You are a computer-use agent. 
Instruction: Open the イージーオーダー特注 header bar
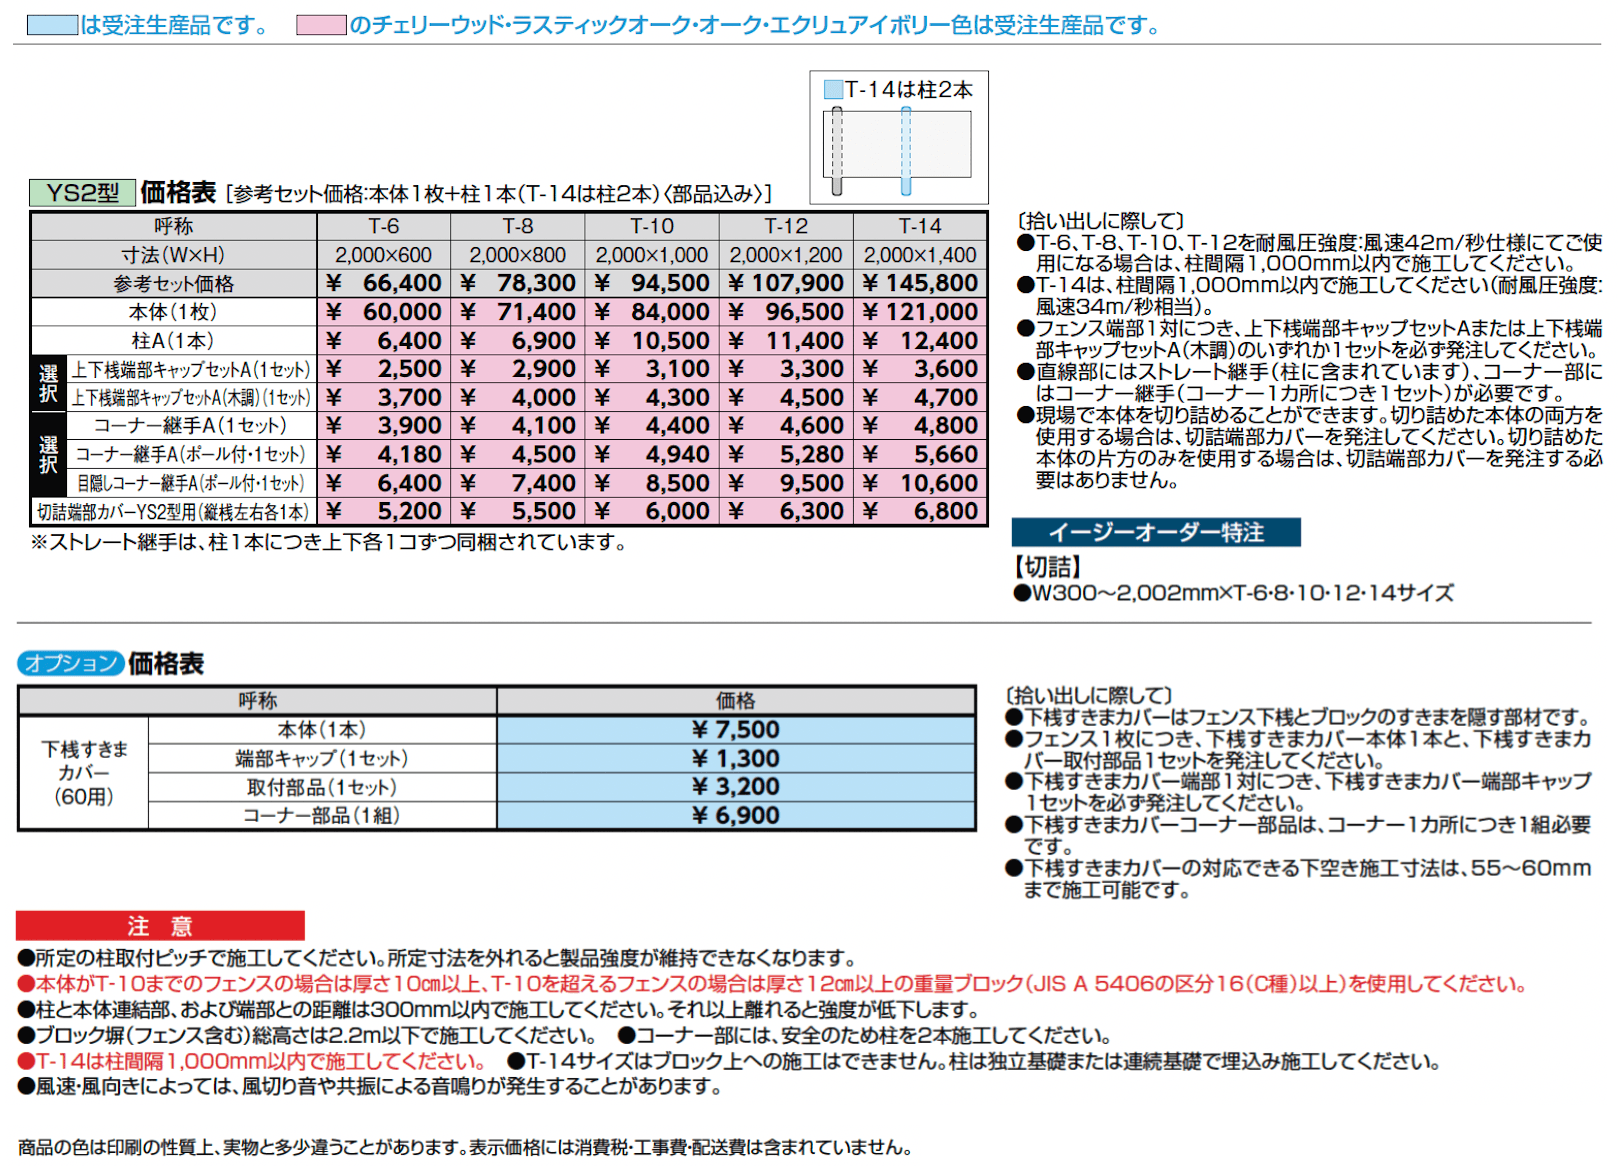coord(1155,531)
